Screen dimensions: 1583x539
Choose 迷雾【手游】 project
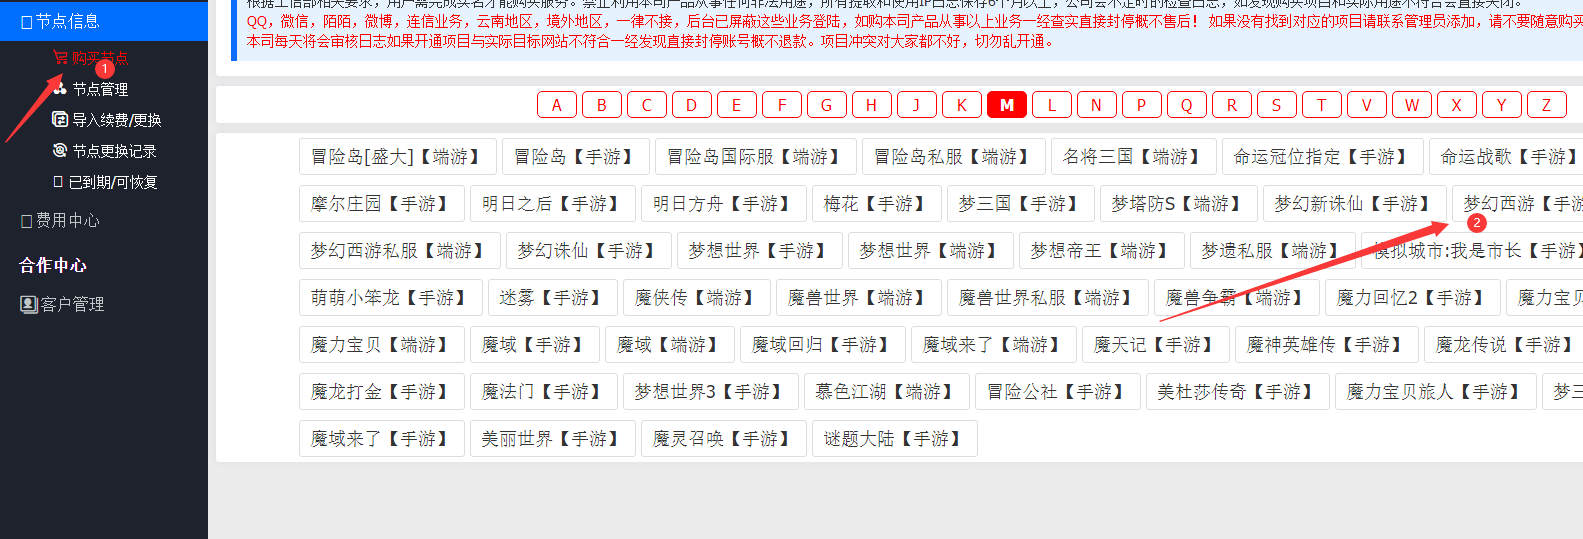coord(553,298)
